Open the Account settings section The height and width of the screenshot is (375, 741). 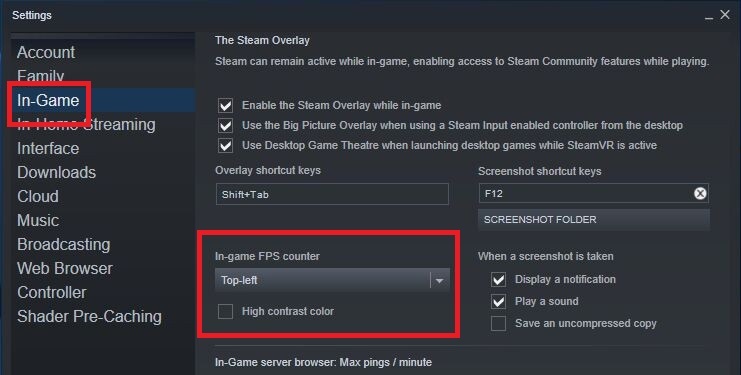[x=46, y=52]
